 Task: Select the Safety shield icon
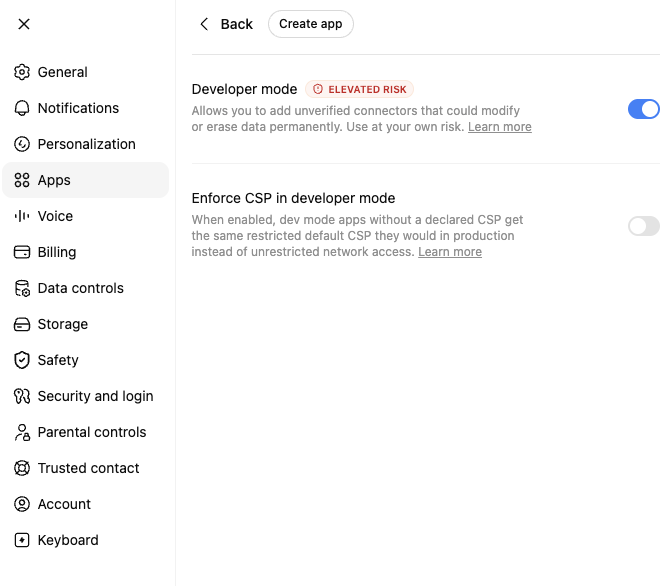pyautogui.click(x=22, y=360)
